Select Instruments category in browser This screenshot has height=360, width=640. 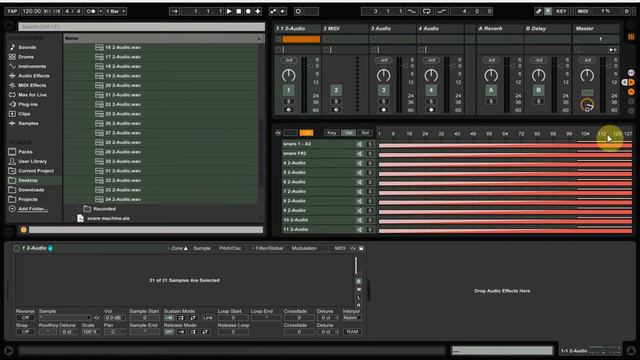click(x=32, y=66)
